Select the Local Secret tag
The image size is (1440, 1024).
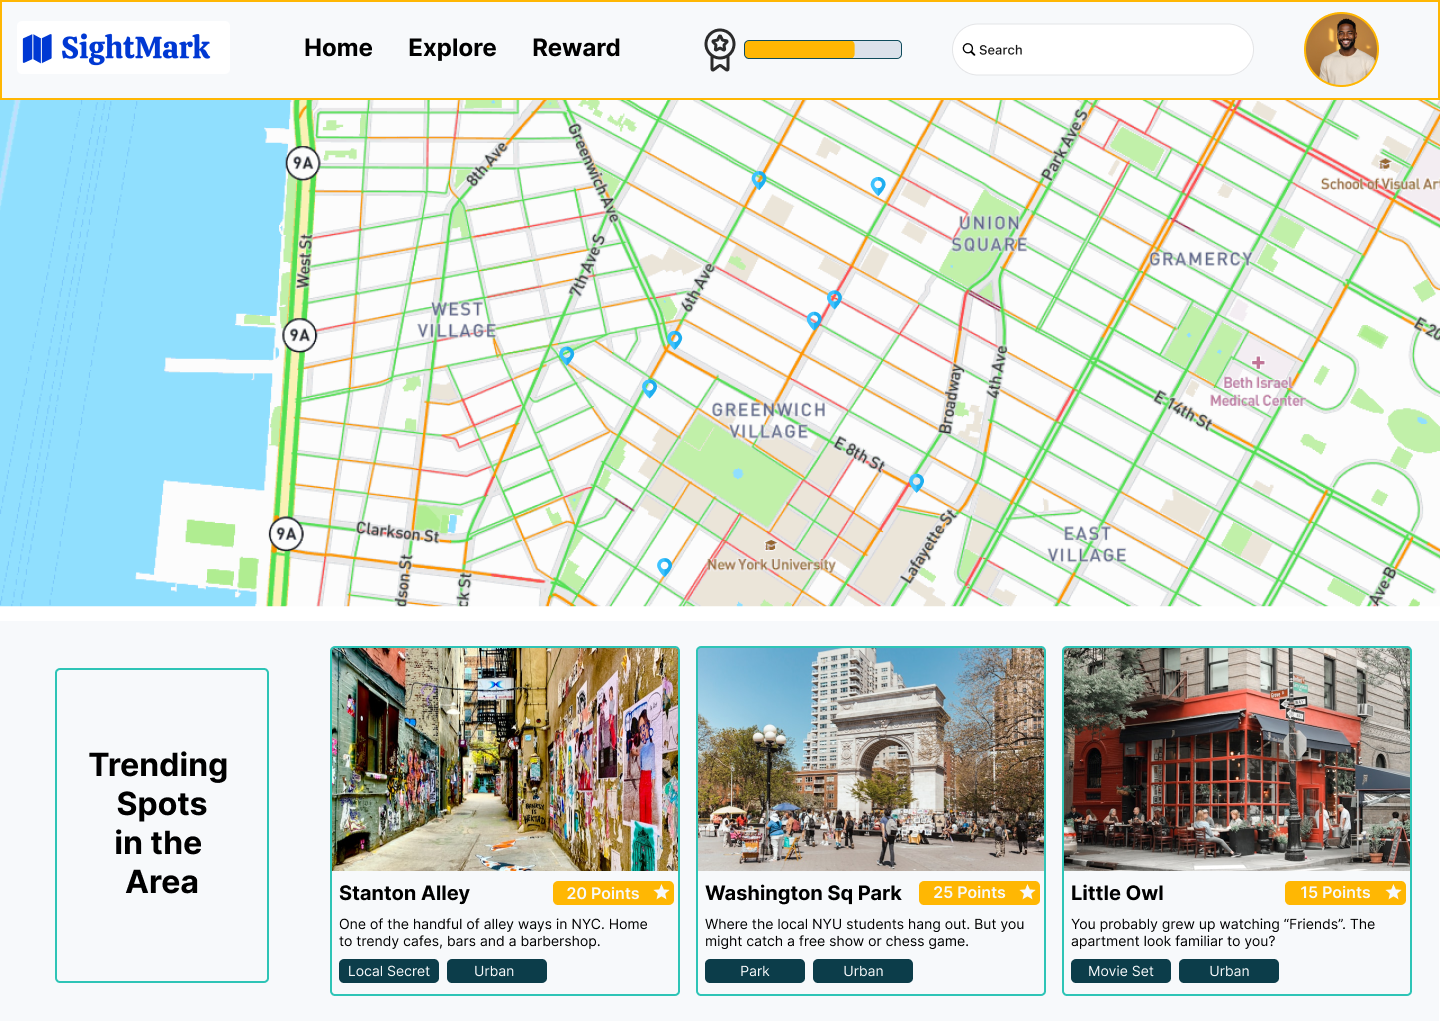[x=389, y=971]
